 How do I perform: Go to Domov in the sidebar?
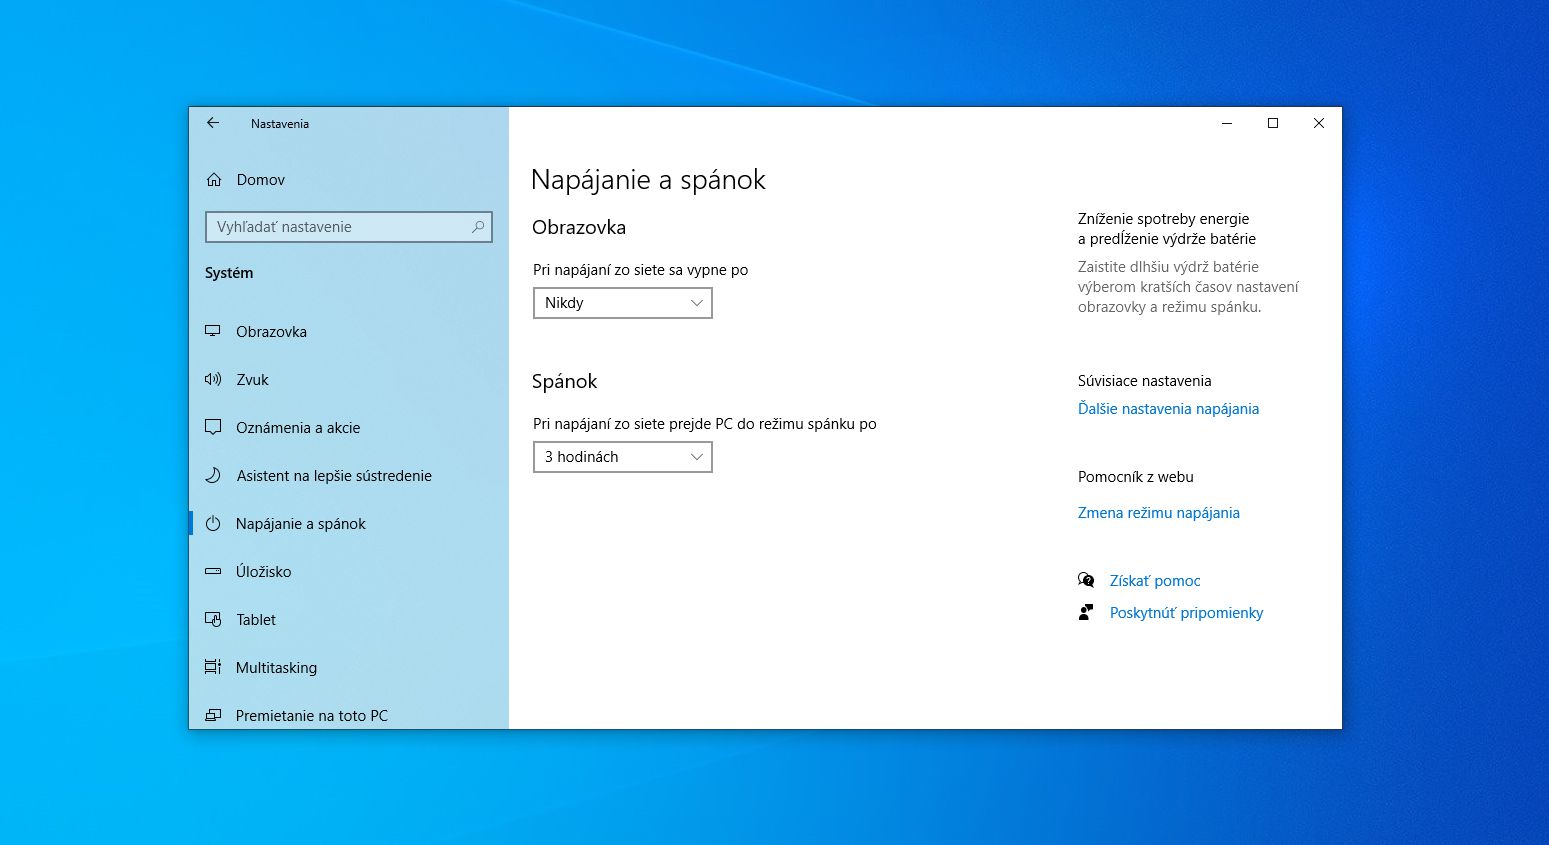tap(349, 180)
